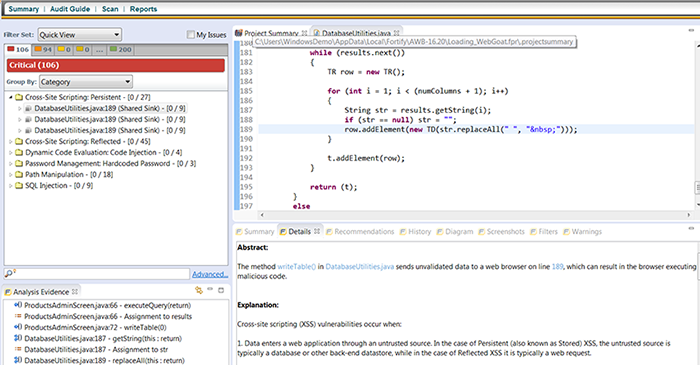The width and height of the screenshot is (700, 365).
Task: Select the more folders ellipsis tab
Action: 99,50
